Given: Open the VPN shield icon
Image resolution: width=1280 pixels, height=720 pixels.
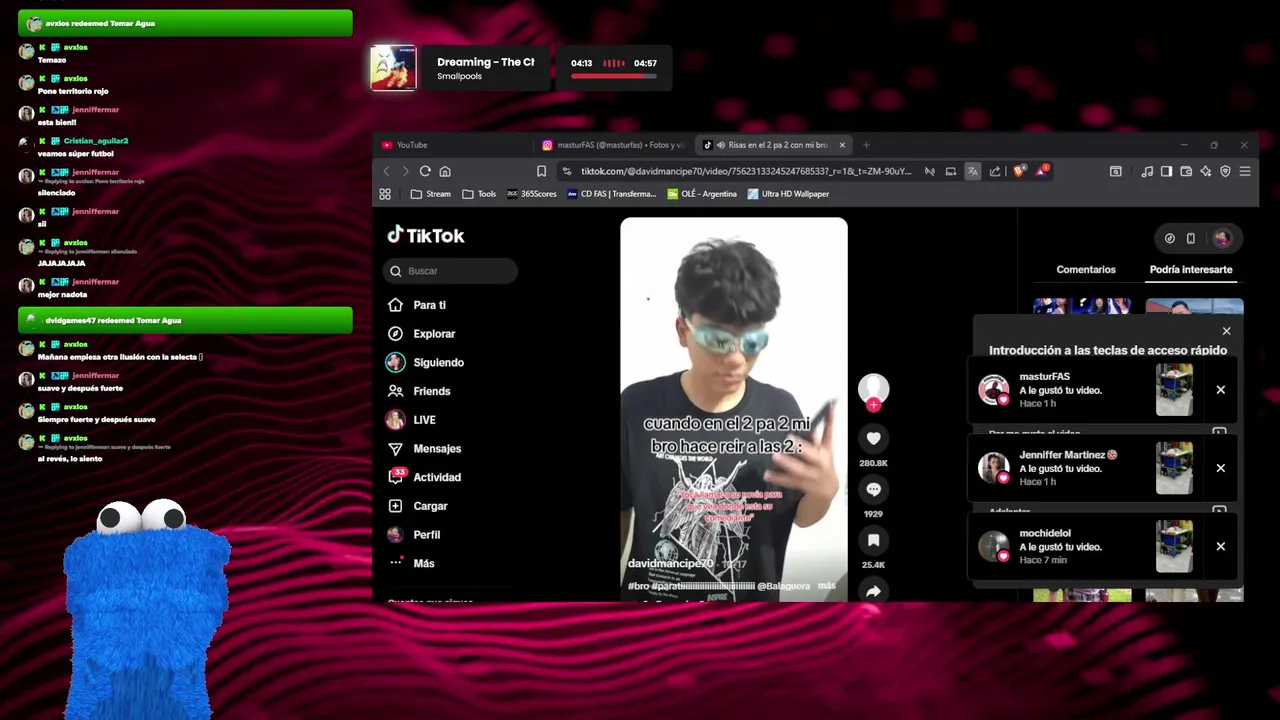Looking at the screenshot, I should [x=1225, y=171].
